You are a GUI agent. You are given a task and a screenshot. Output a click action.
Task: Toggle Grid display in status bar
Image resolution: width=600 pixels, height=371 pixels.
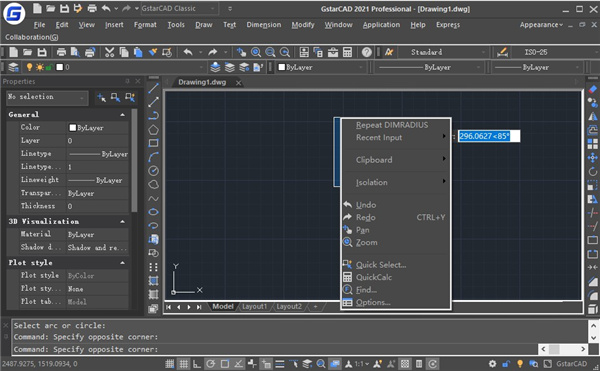[x=184, y=364]
